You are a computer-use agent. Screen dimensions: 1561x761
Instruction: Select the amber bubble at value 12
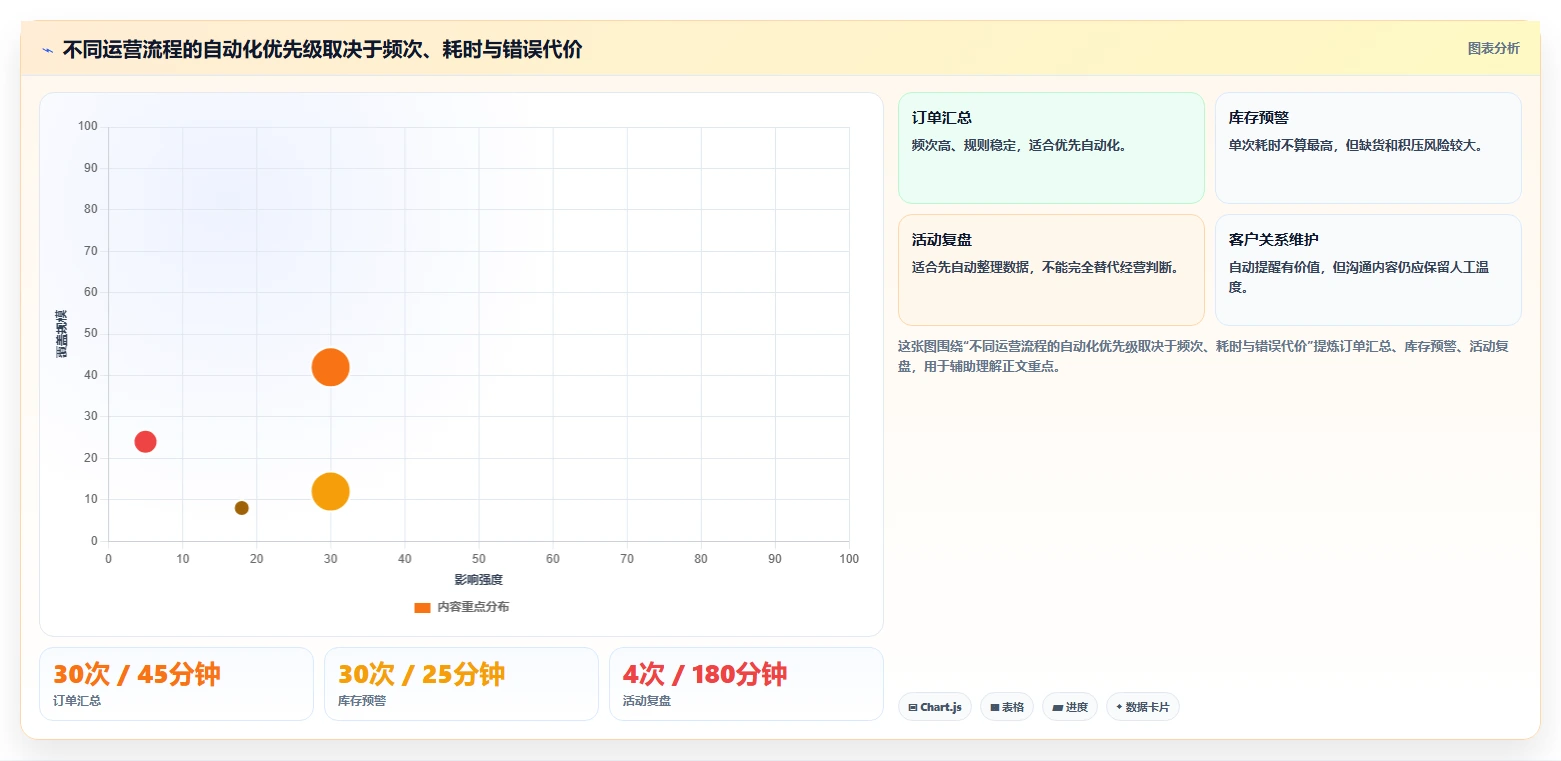pos(330,491)
